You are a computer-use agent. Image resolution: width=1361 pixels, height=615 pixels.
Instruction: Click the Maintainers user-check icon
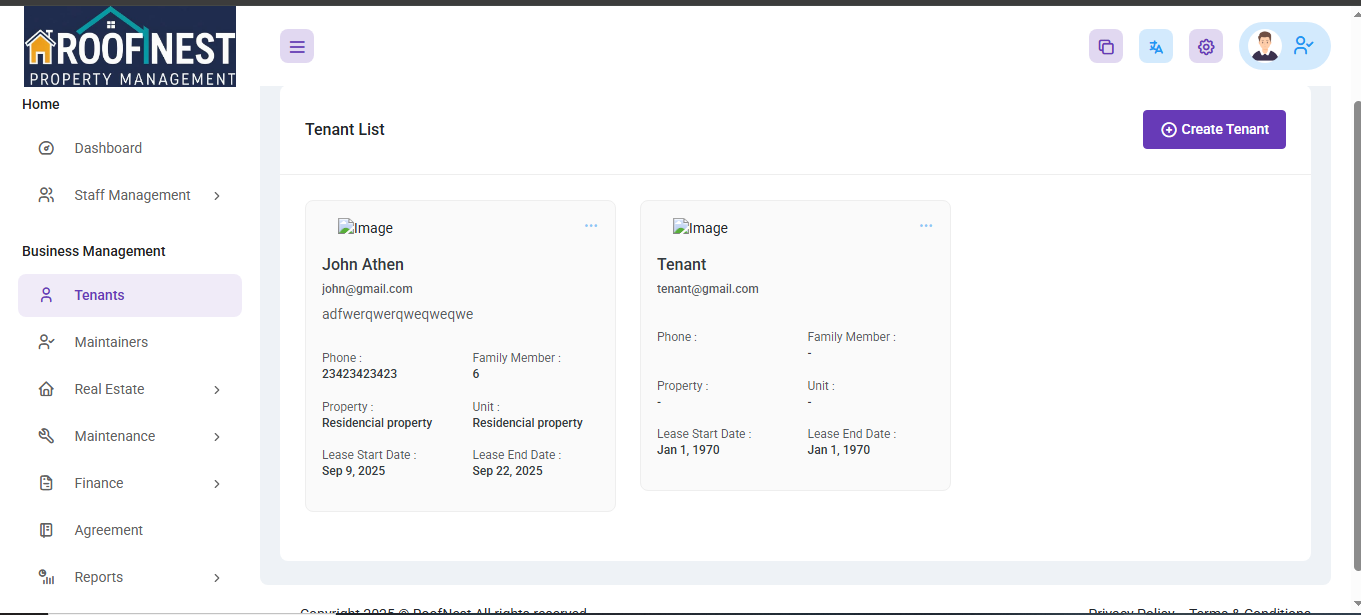46,342
